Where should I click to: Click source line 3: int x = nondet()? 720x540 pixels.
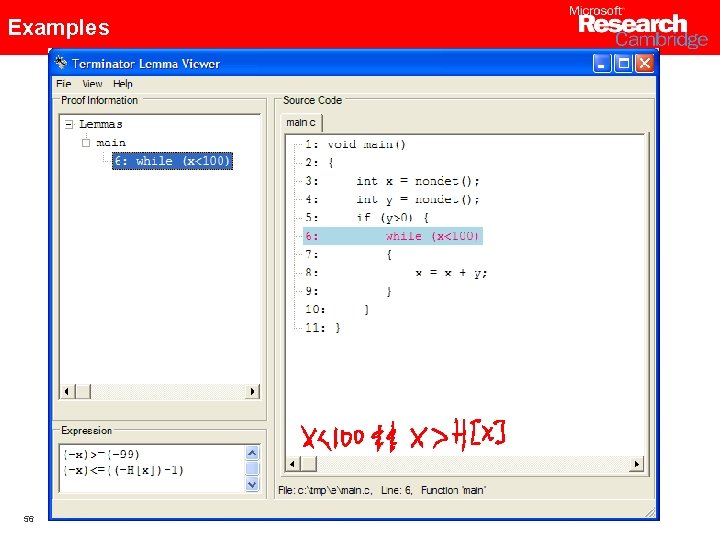[393, 181]
